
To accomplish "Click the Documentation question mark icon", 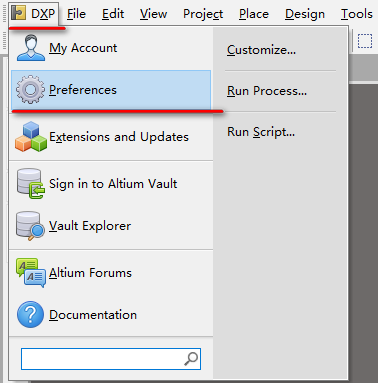I will coord(30,315).
